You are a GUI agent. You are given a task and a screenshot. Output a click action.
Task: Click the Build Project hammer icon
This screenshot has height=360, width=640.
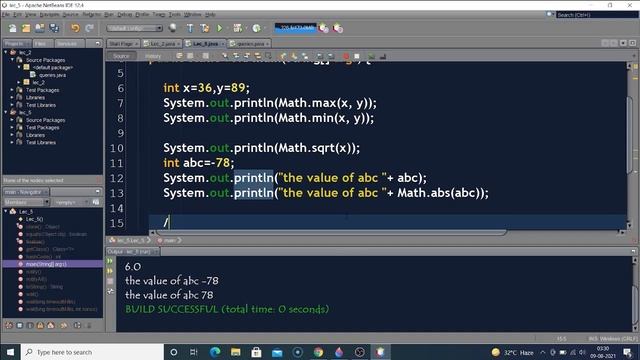point(190,28)
